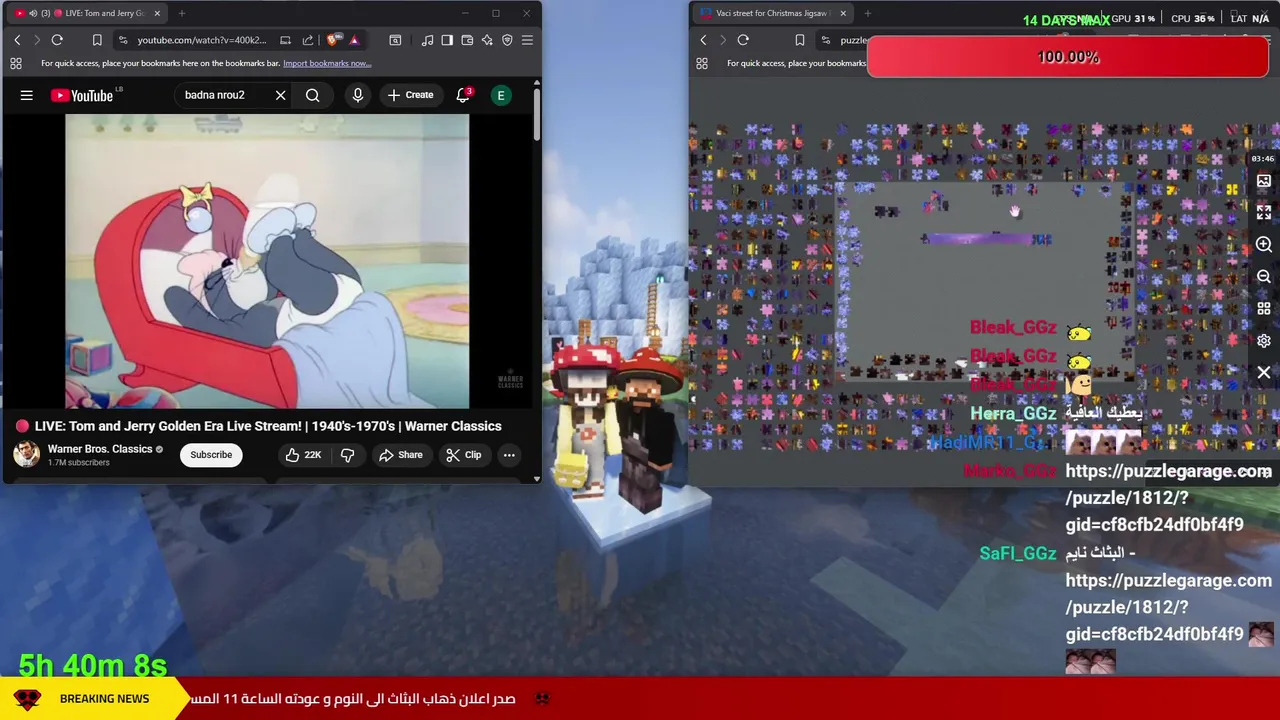The height and width of the screenshot is (720, 1280).
Task: Open puzzle settings gear
Action: point(1264,340)
